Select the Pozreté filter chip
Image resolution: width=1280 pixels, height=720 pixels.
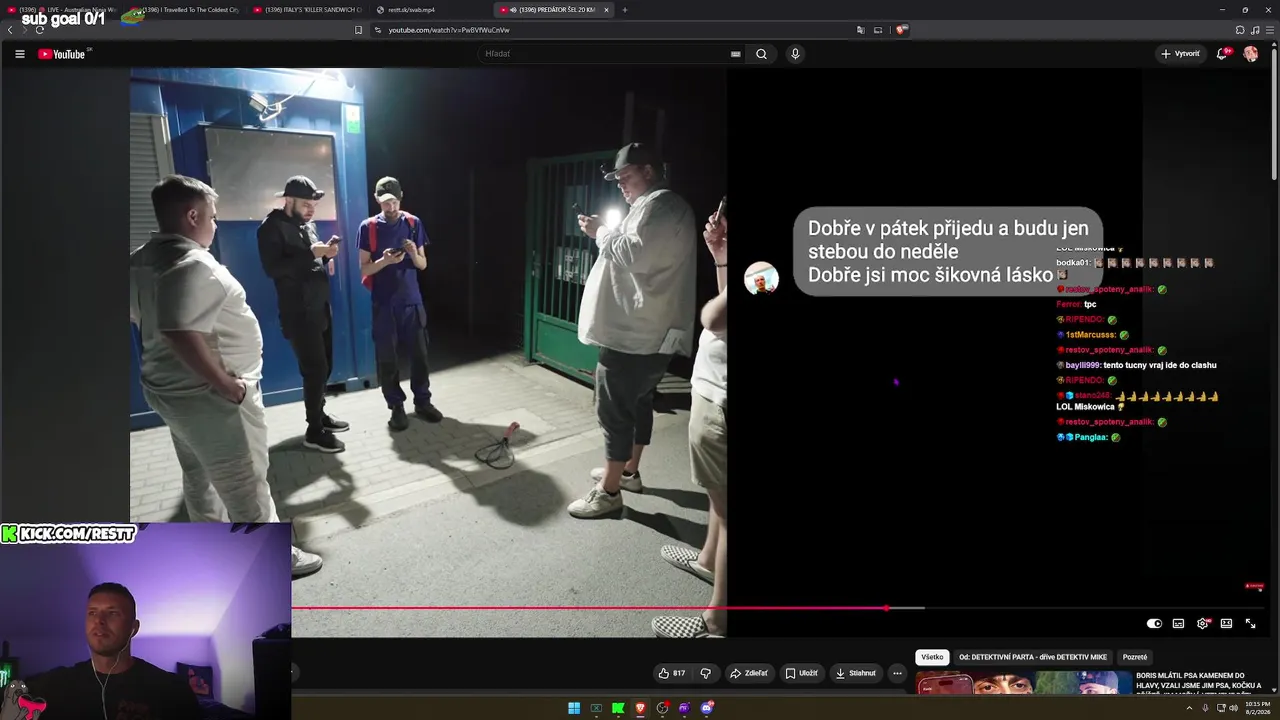(x=1135, y=657)
